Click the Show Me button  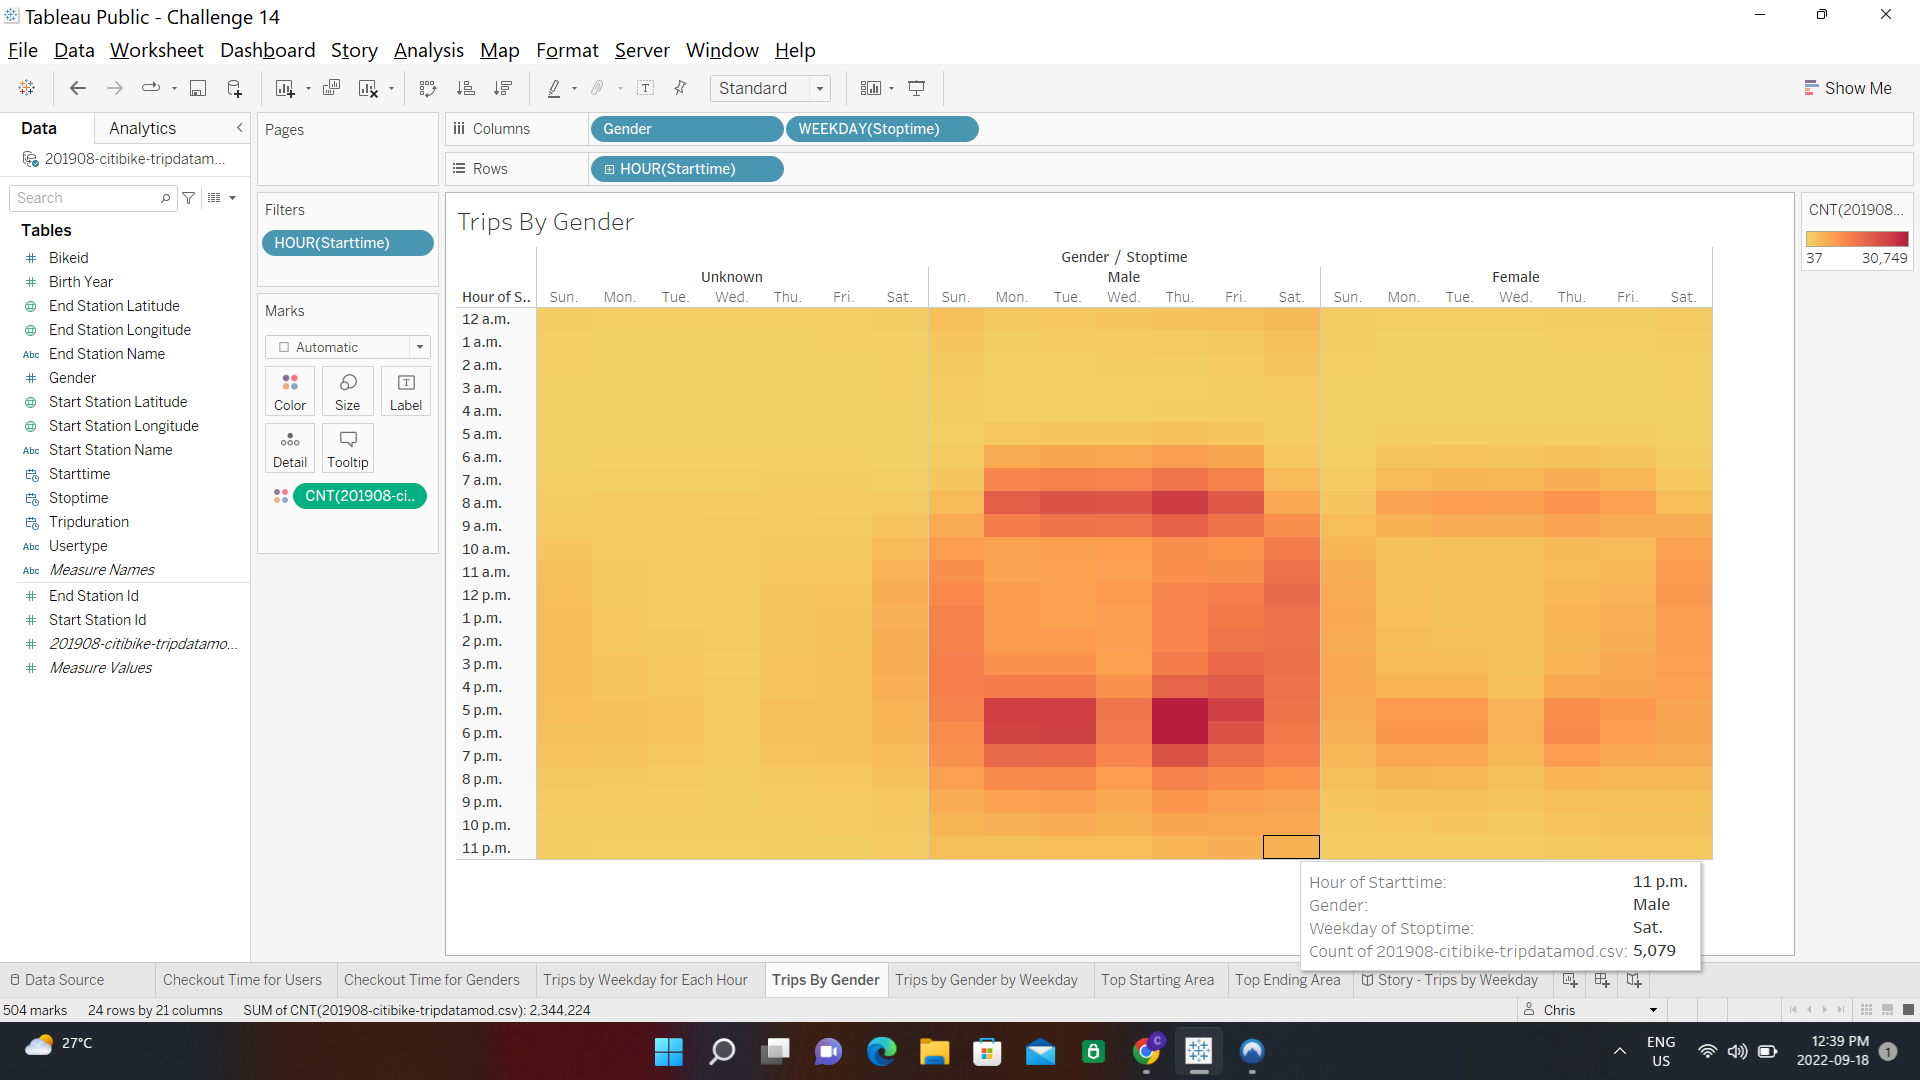click(1847, 88)
